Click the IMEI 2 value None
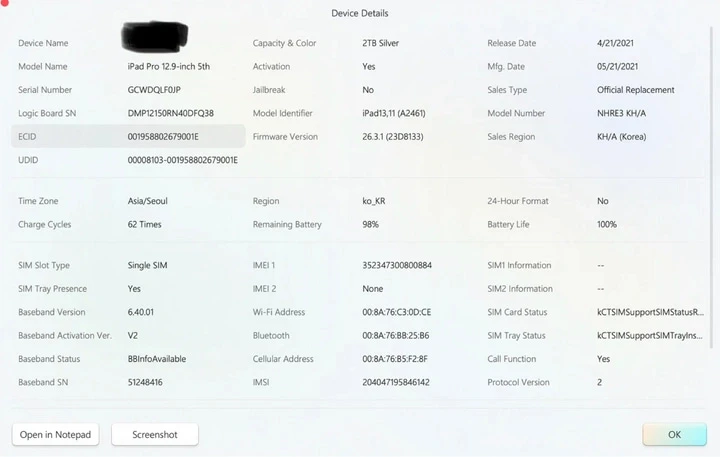720x457 pixels. click(x=372, y=288)
